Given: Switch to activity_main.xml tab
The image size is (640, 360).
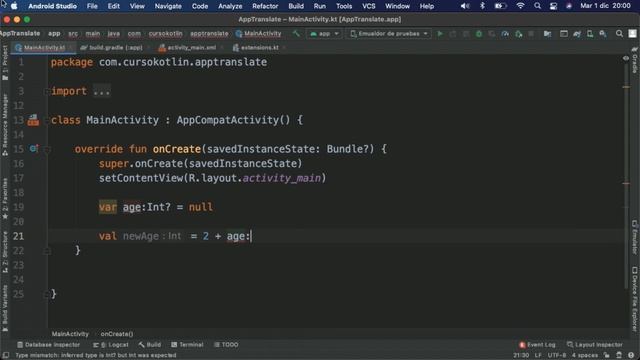Looking at the screenshot, I should click(x=191, y=48).
